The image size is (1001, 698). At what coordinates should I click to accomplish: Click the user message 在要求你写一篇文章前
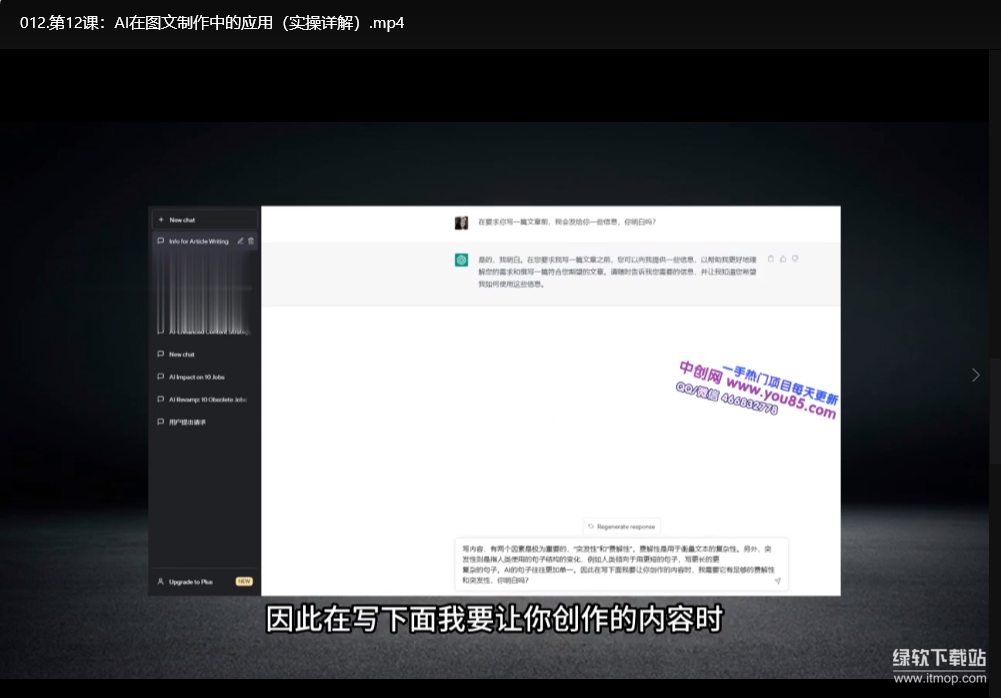[567, 222]
